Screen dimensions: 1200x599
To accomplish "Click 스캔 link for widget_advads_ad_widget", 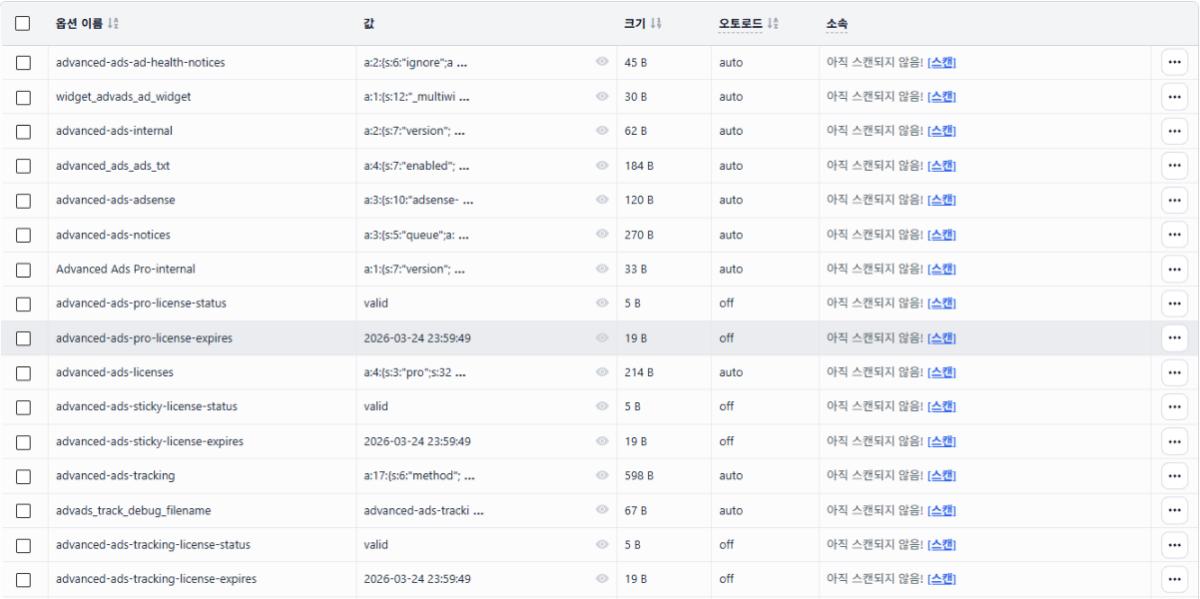I will pos(941,97).
